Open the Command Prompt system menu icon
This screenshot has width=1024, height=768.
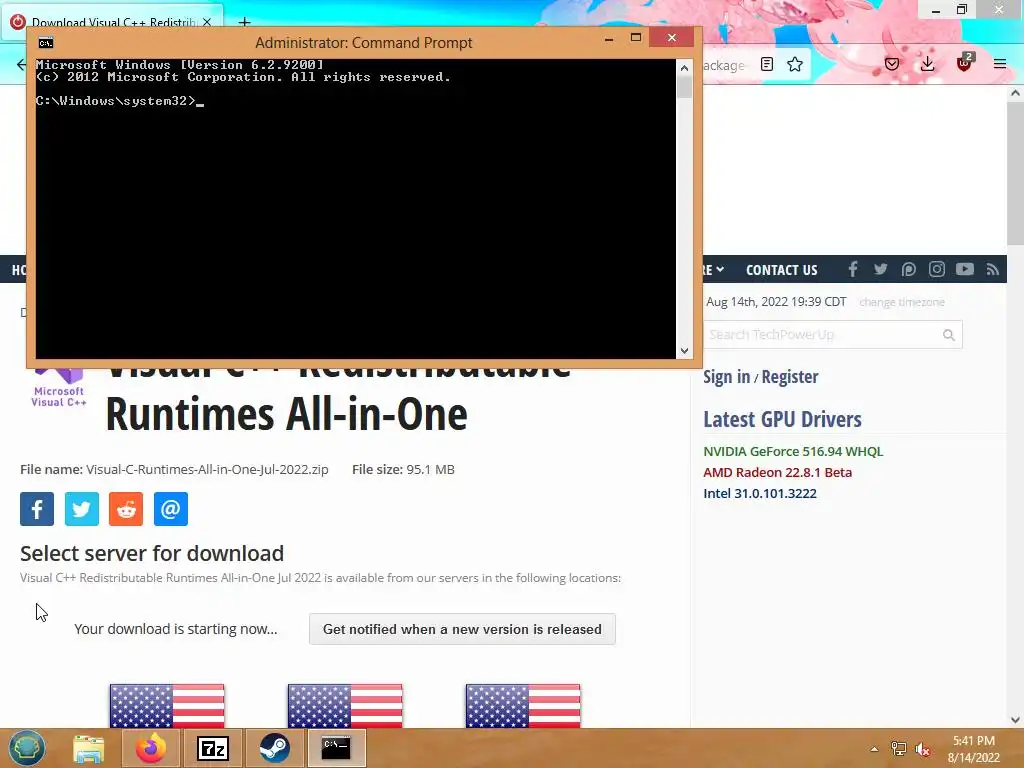(46, 43)
